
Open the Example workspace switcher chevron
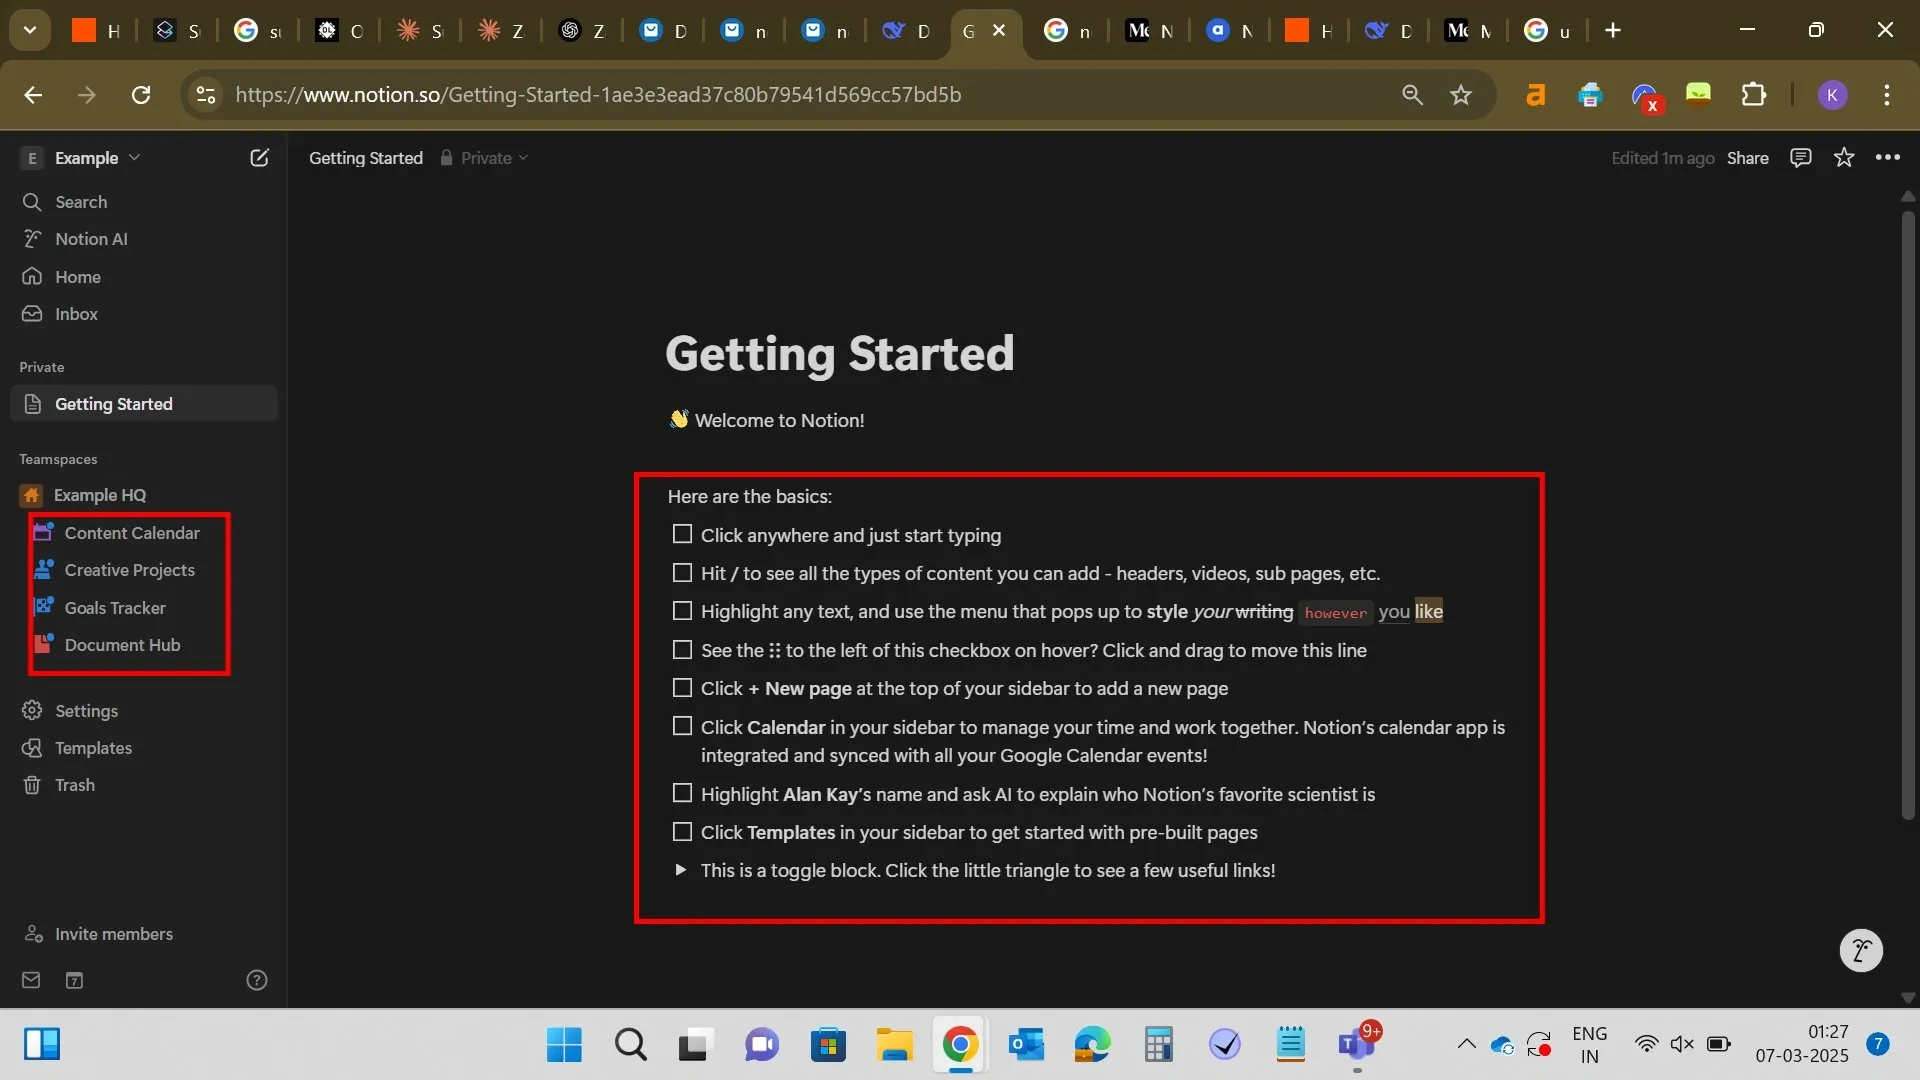tap(136, 157)
